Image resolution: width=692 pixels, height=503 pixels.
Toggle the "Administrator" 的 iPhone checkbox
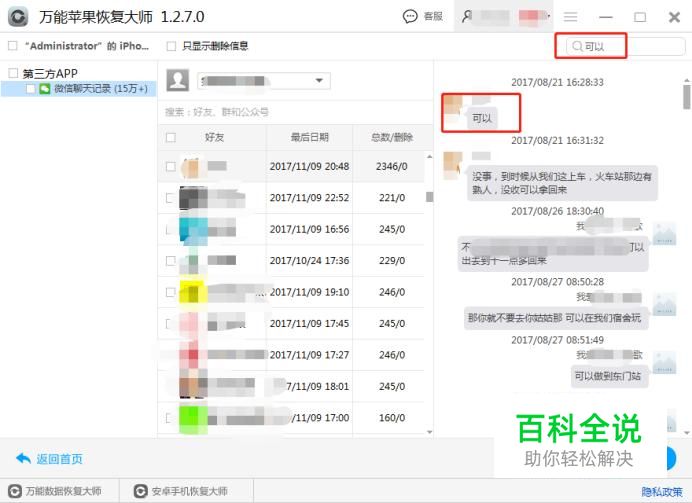click(x=13, y=45)
